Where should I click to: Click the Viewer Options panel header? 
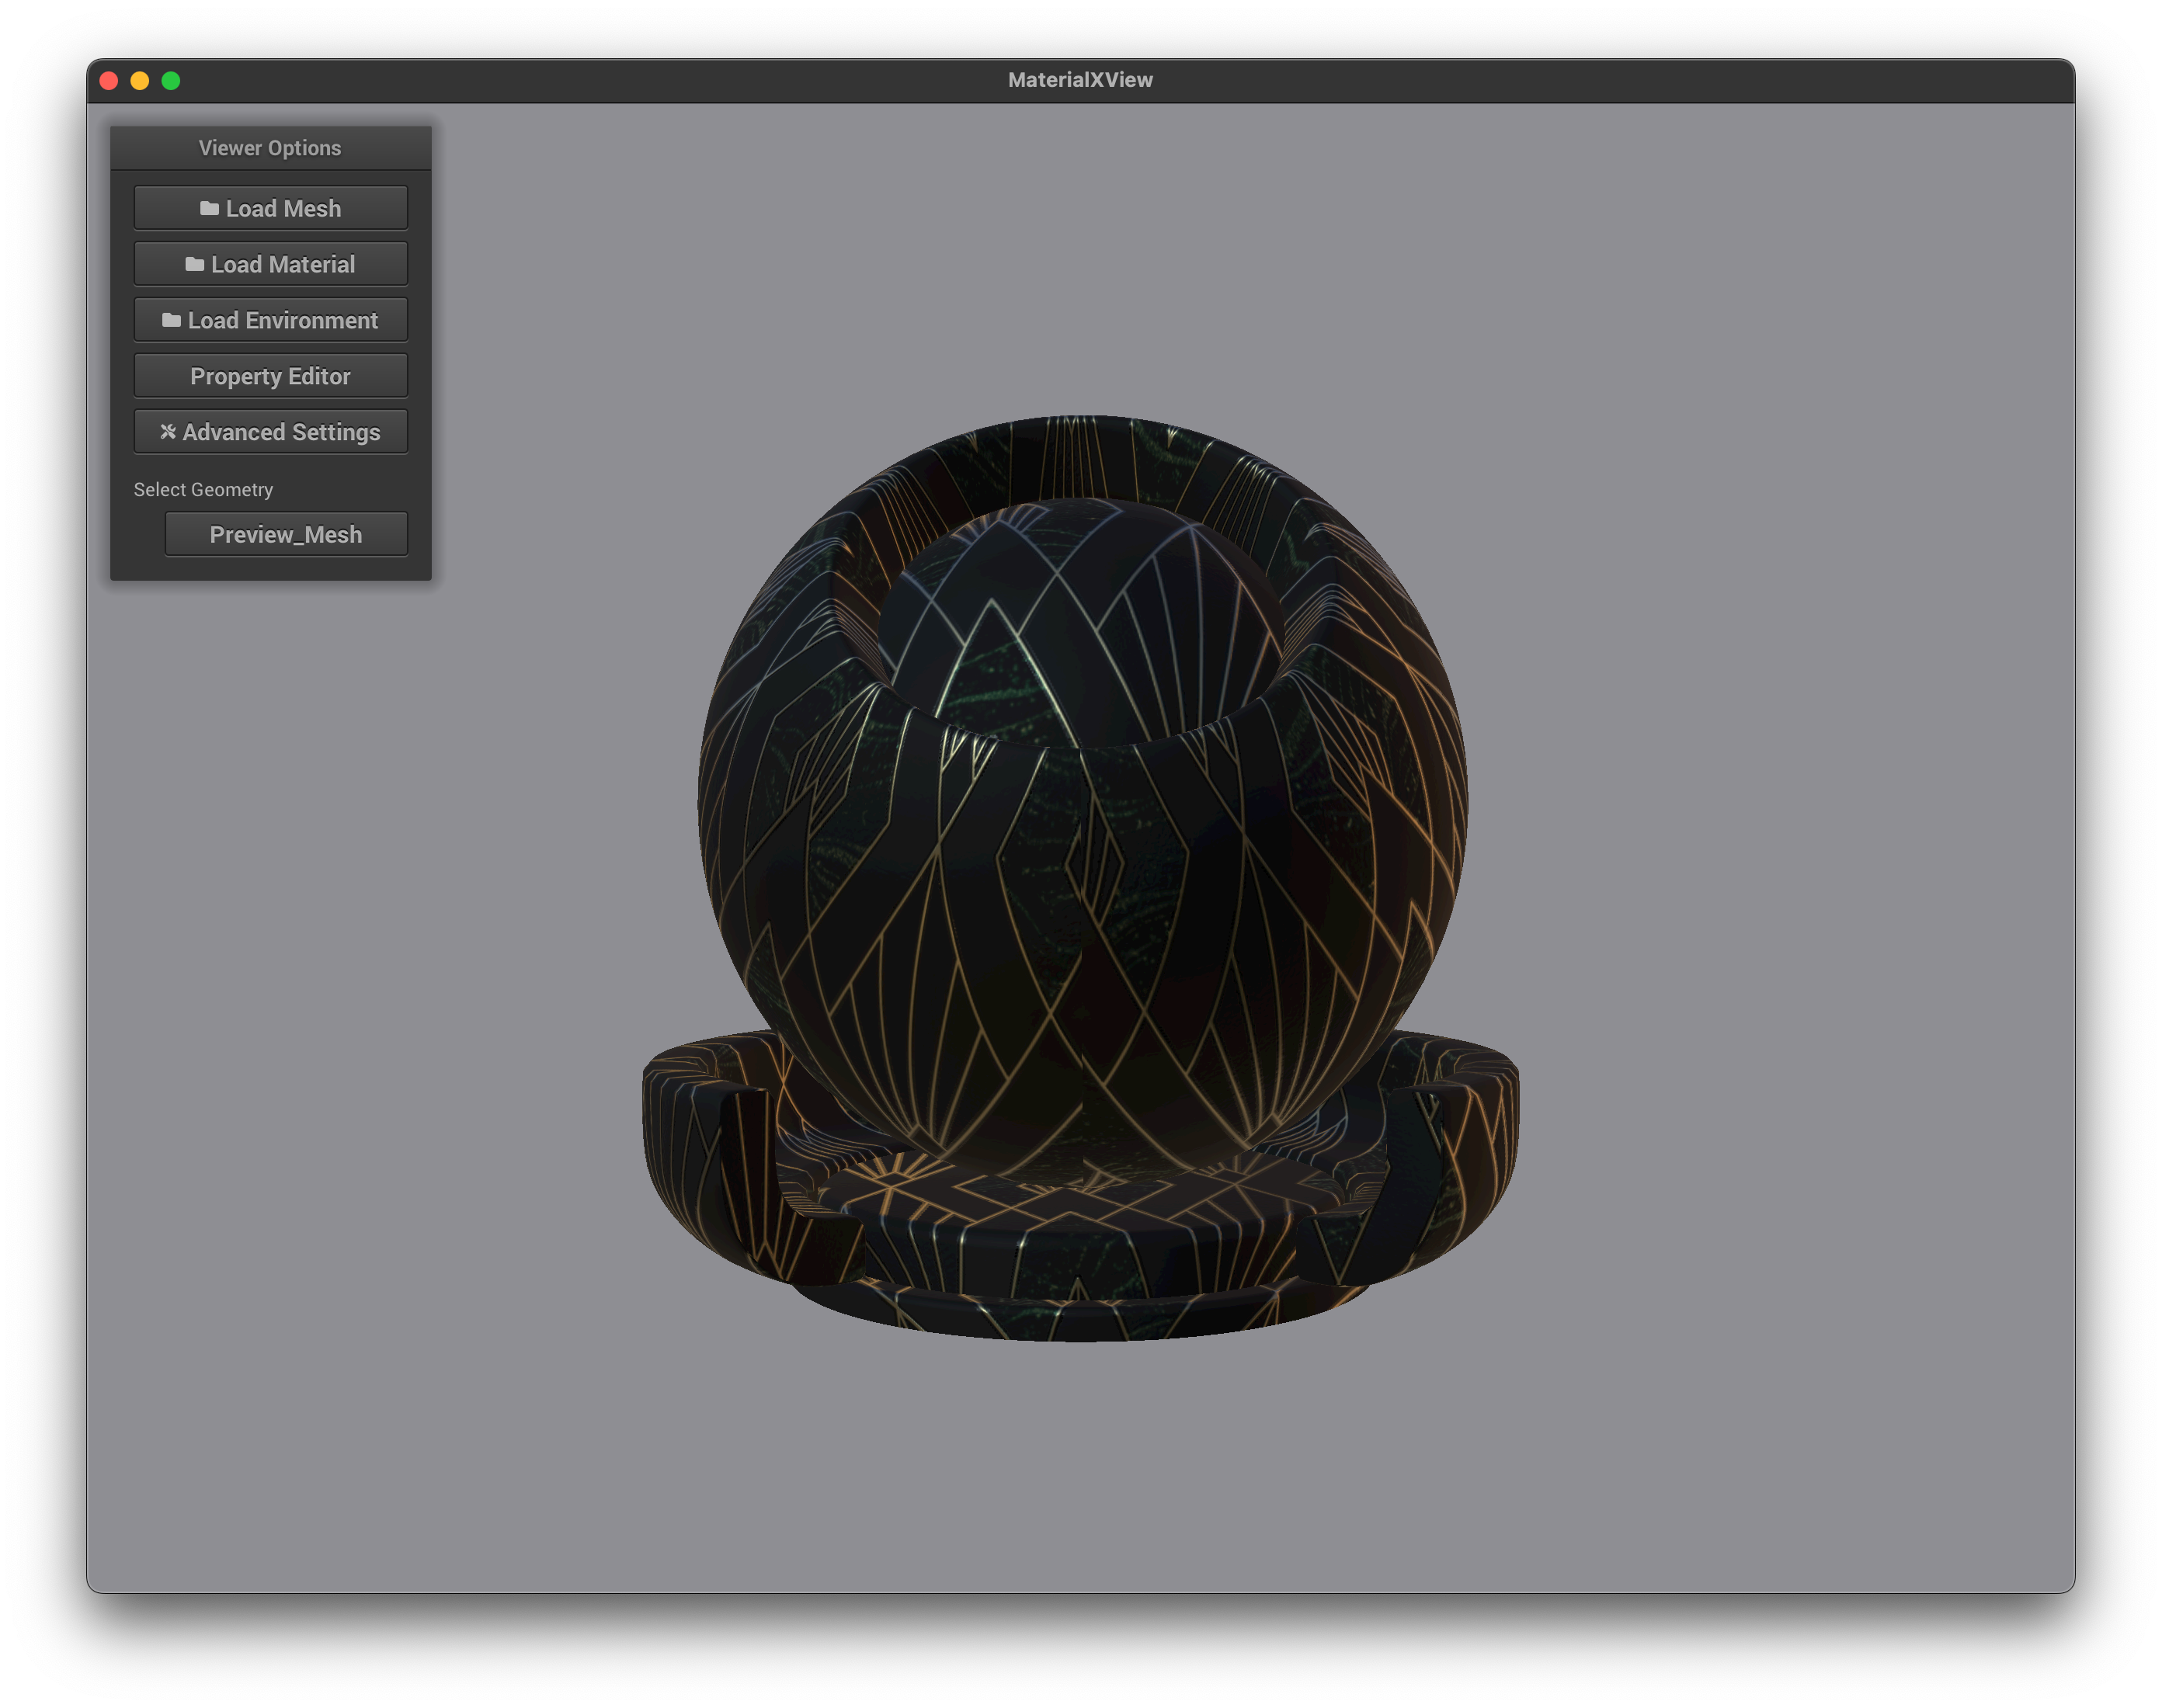coord(270,148)
